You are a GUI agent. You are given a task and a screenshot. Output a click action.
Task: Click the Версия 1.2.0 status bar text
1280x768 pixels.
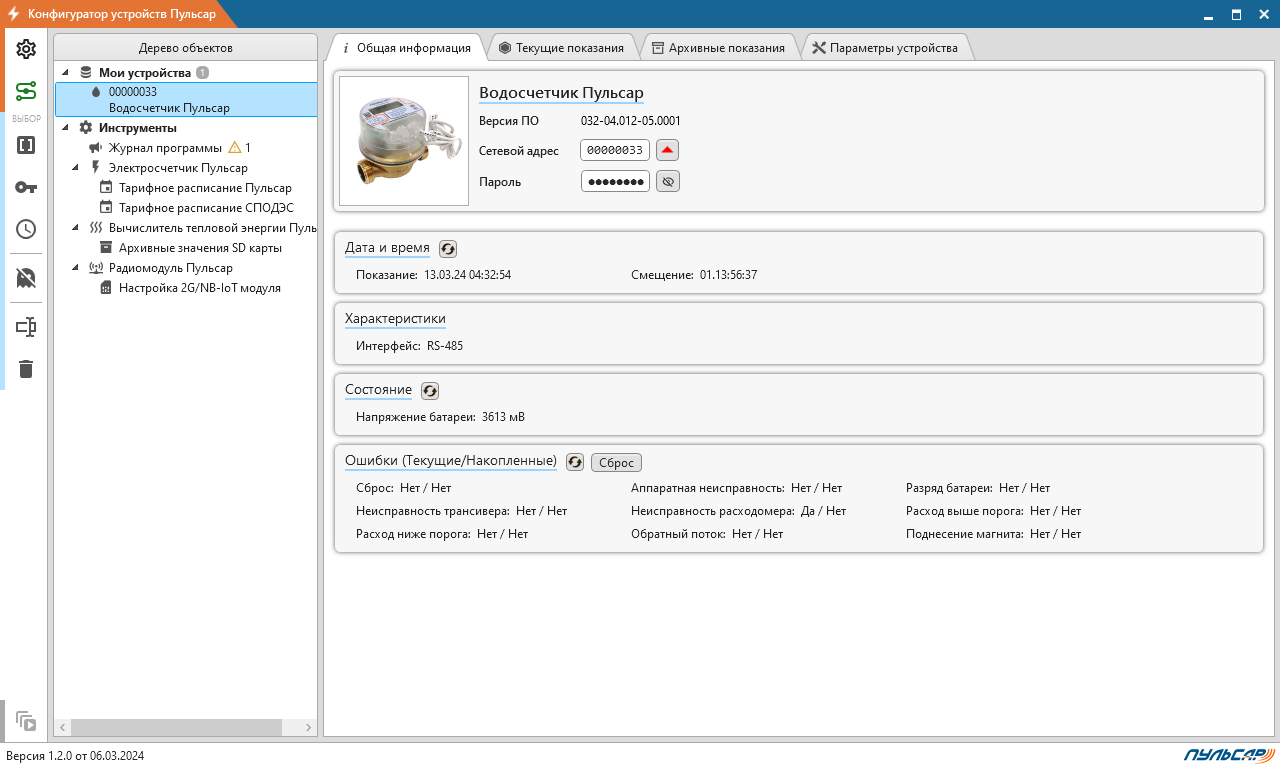[x=75, y=756]
